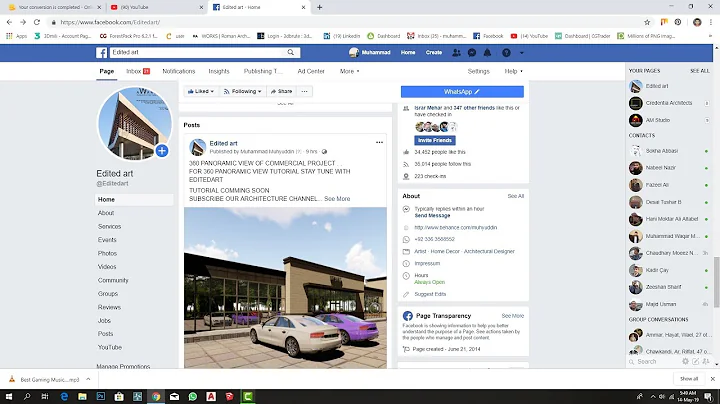Viewport: 720px width, 404px height.
Task: Expand the account menu arrow in top bar
Action: click(521, 53)
